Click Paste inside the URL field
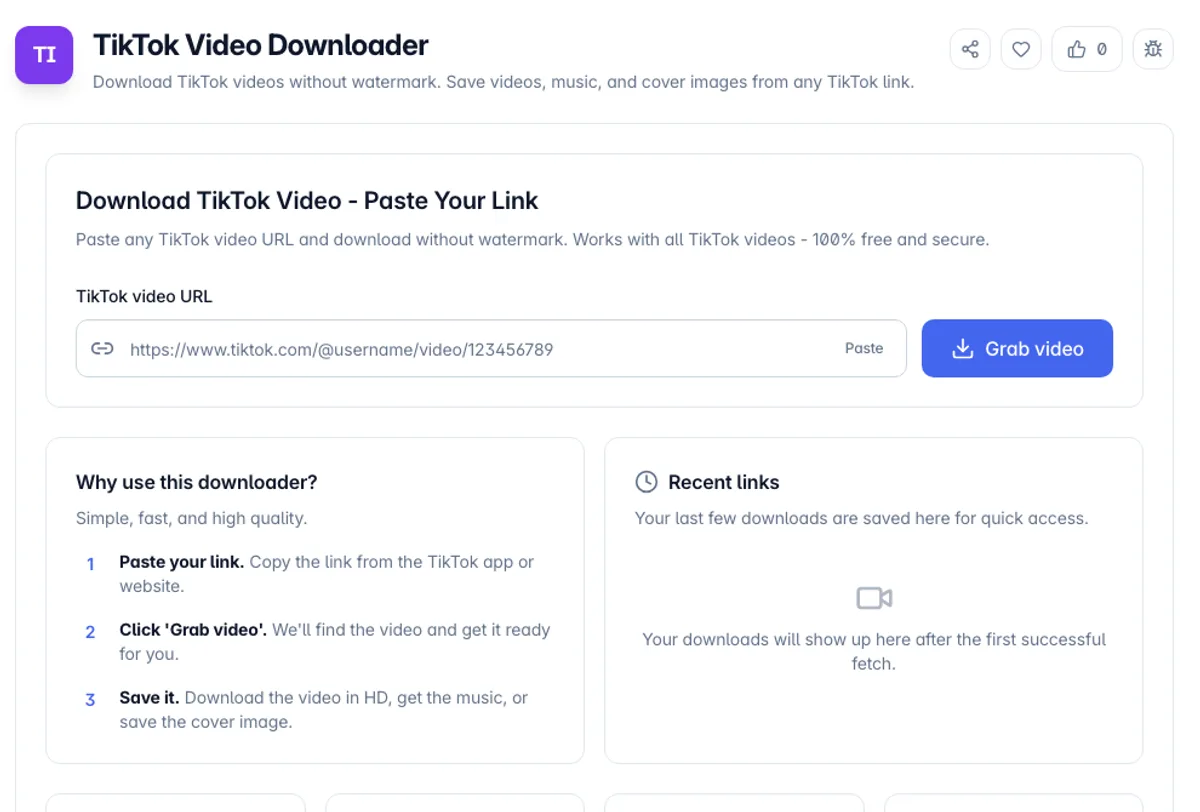Image resolution: width=1200 pixels, height=812 pixels. [x=864, y=348]
